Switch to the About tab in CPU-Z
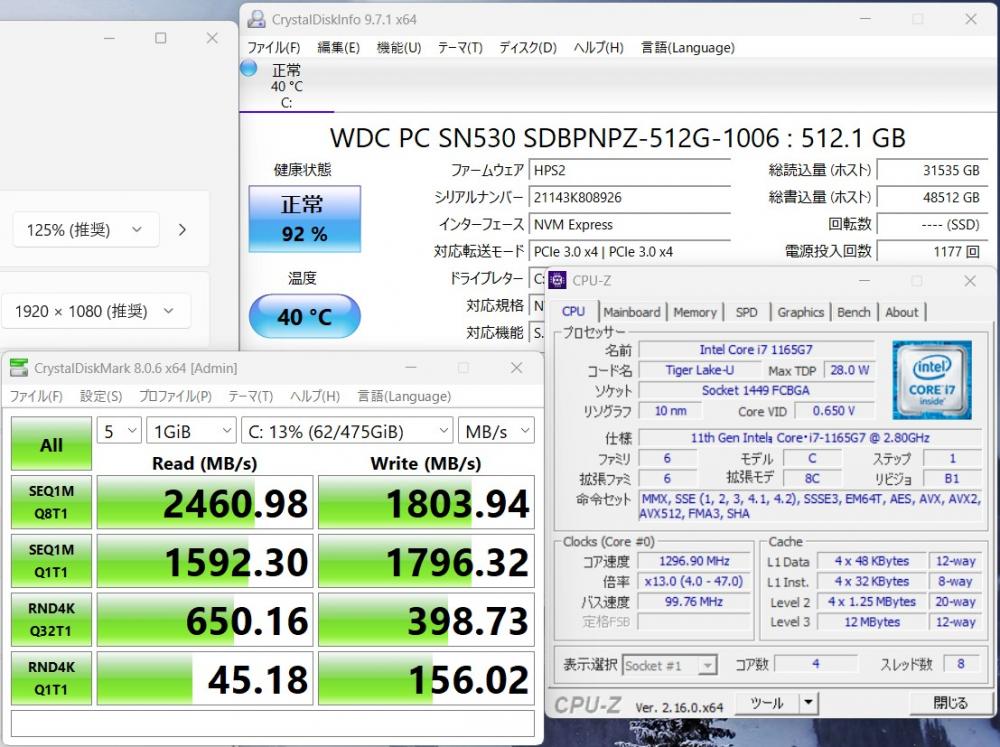Screen dimensions: 1000x747 point(902,312)
